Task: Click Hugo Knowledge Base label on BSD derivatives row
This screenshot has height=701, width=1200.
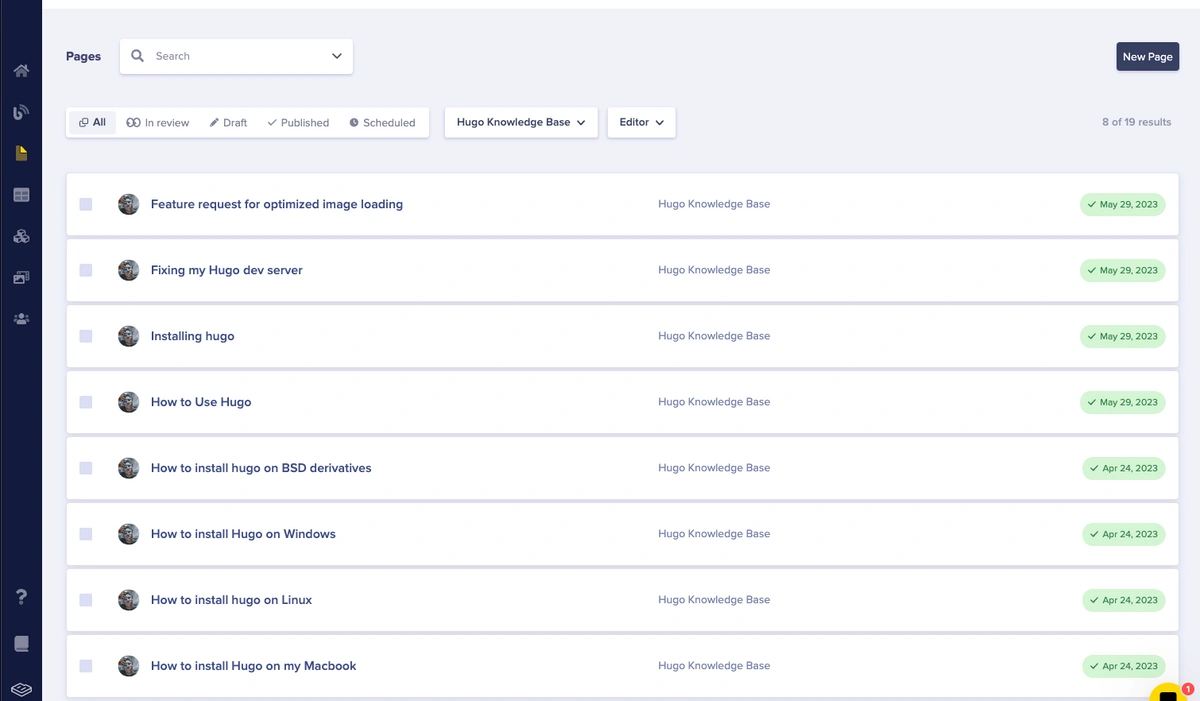Action: [x=714, y=468]
